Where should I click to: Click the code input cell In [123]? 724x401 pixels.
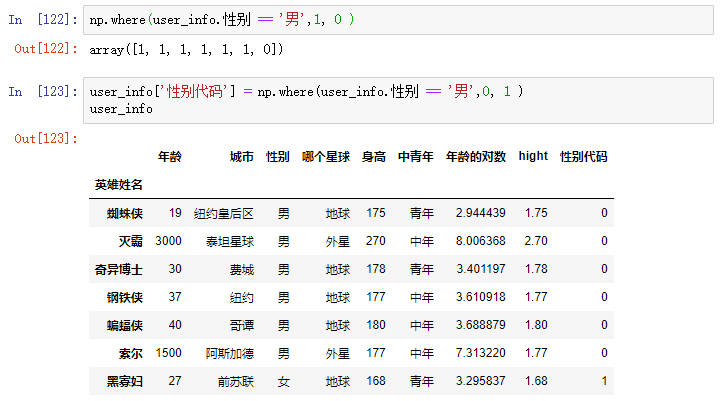398,100
